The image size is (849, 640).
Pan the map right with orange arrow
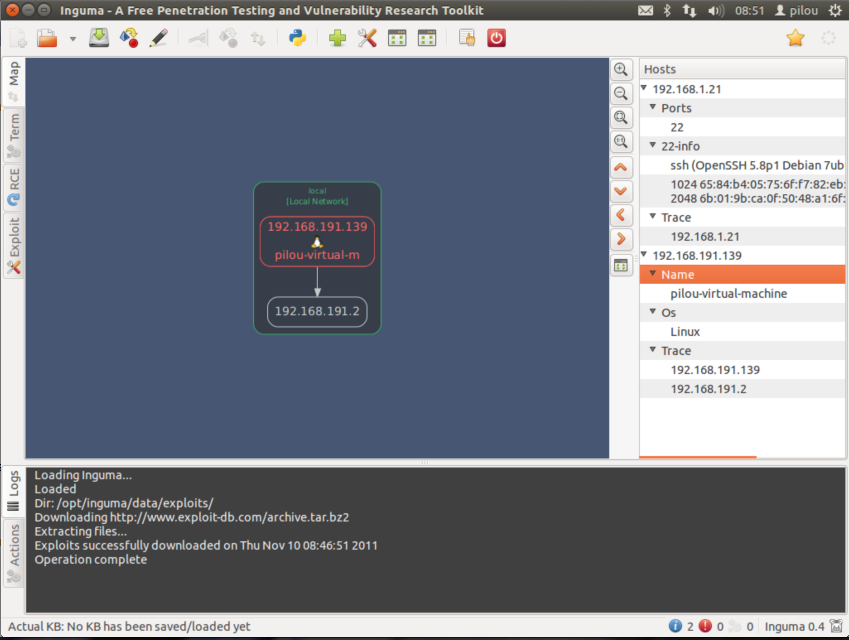tap(621, 239)
